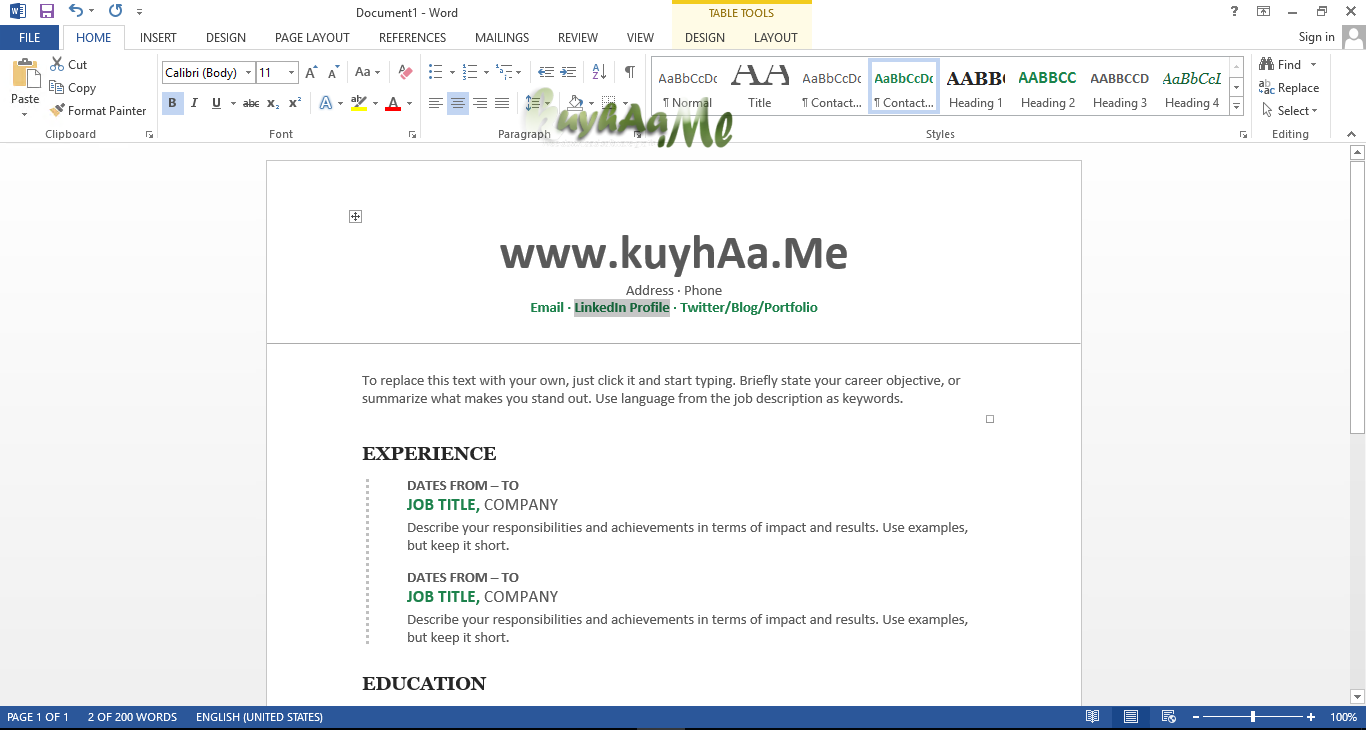The height and width of the screenshot is (730, 1366).
Task: Align text right
Action: (x=480, y=103)
